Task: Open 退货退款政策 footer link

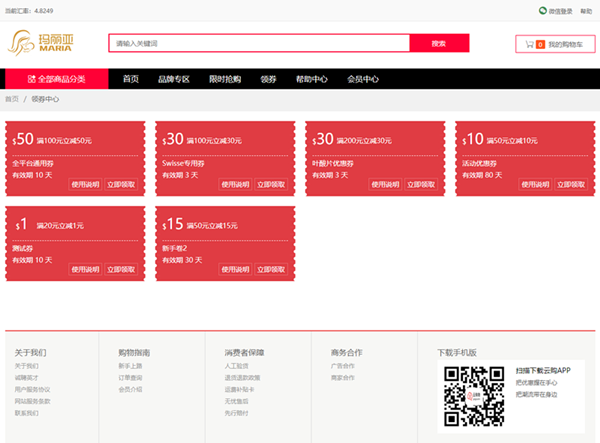Action: tap(242, 377)
